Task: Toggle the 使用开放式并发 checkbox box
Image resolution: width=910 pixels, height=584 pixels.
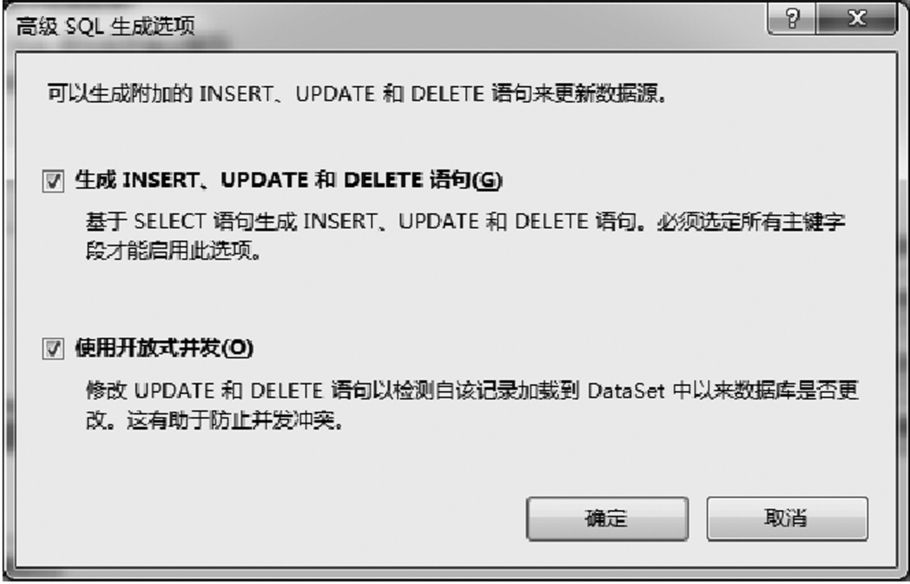Action: (x=53, y=349)
